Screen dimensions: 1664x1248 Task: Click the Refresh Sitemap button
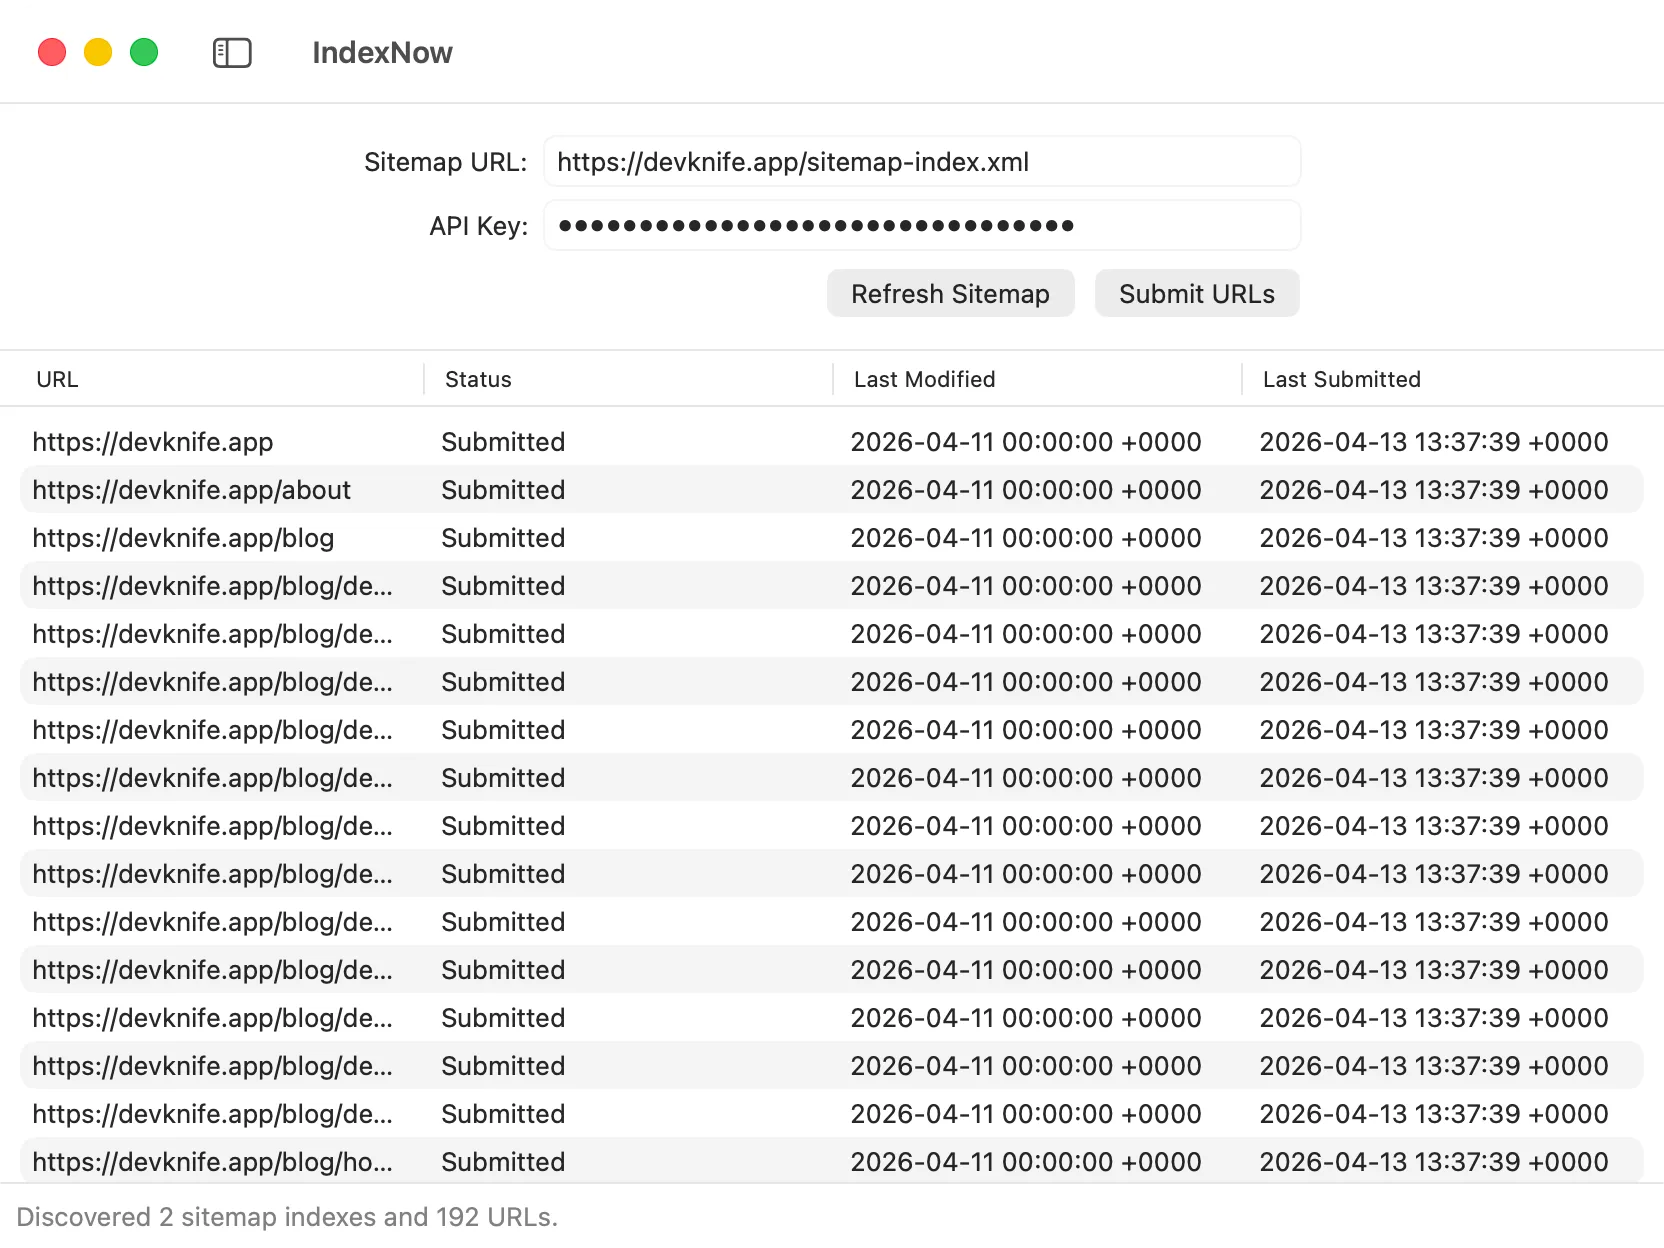click(950, 293)
